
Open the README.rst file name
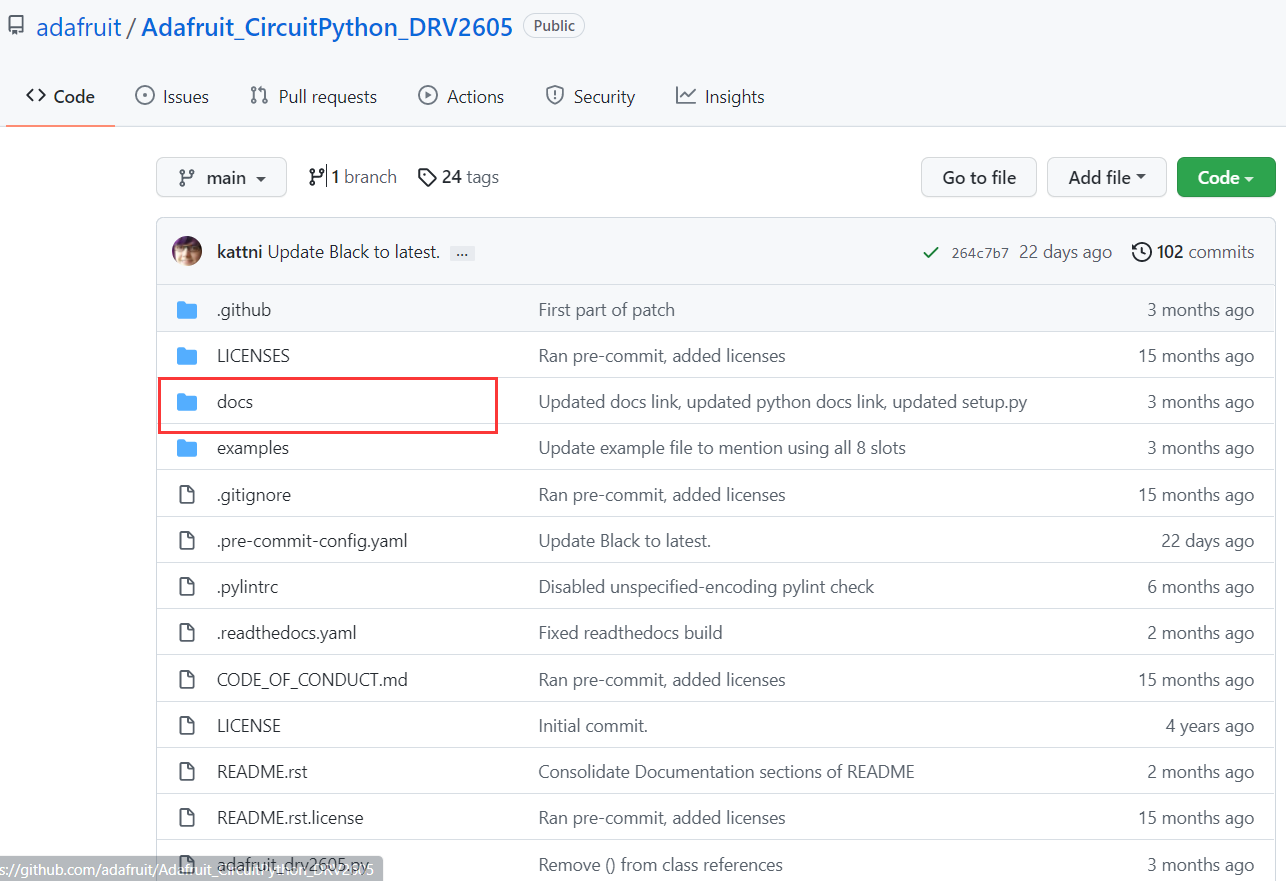coord(262,772)
